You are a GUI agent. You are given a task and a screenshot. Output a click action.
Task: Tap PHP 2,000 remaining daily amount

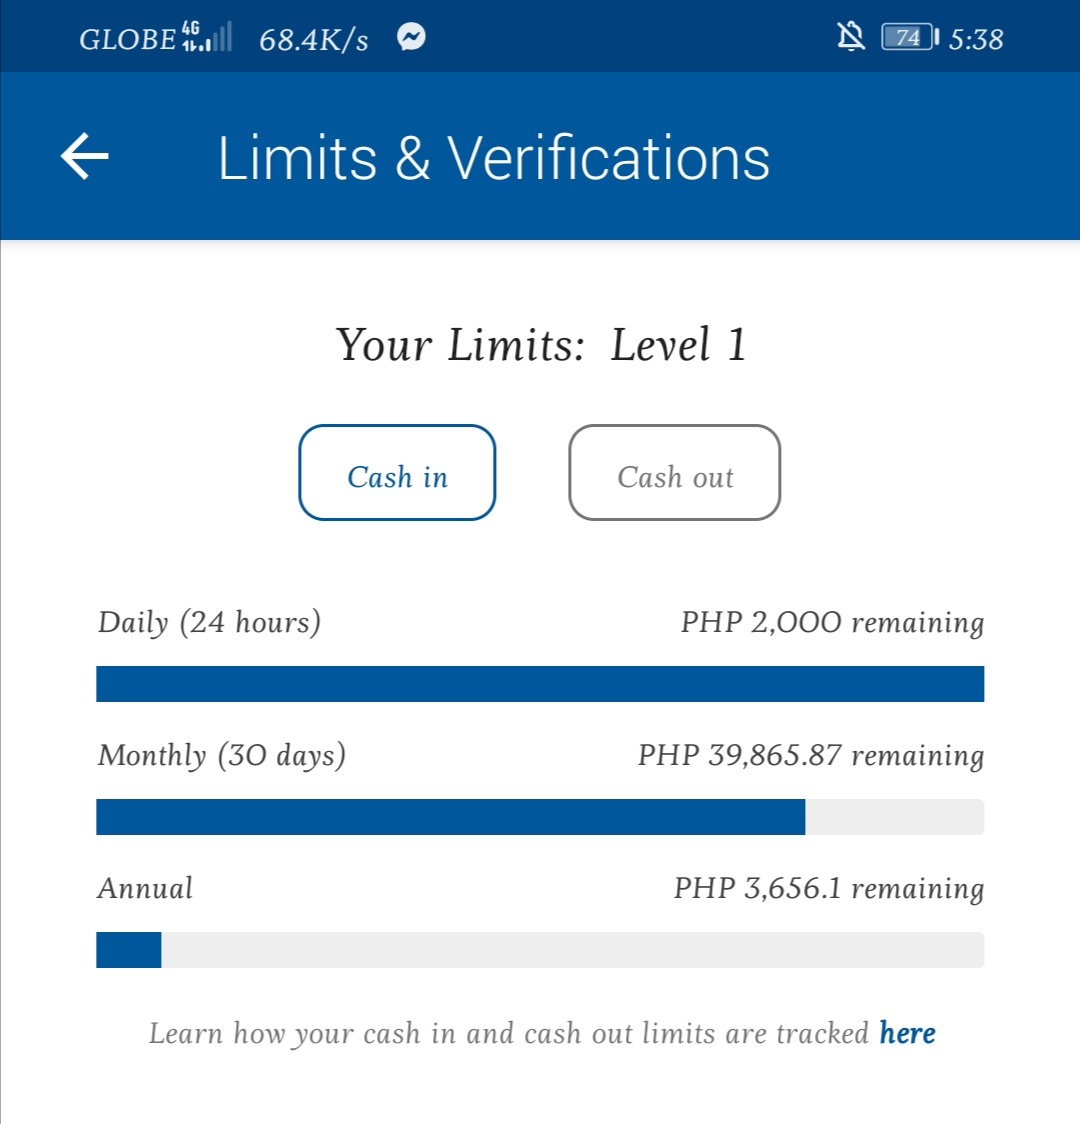tap(832, 622)
